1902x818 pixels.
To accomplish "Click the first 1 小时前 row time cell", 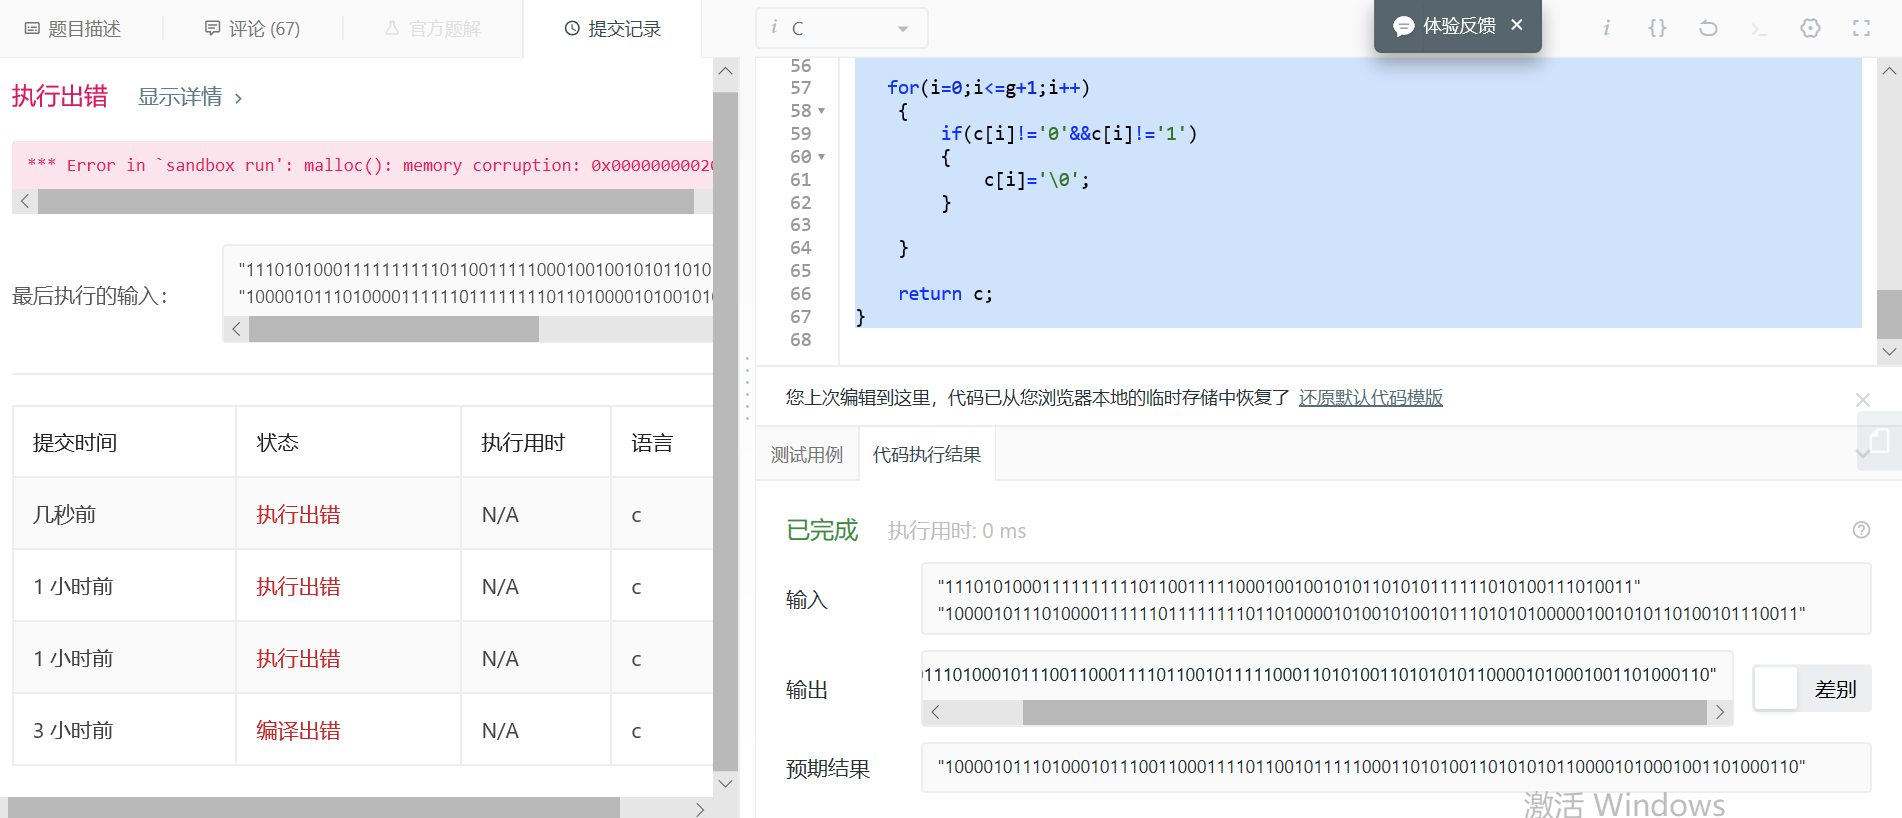I will 124,586.
